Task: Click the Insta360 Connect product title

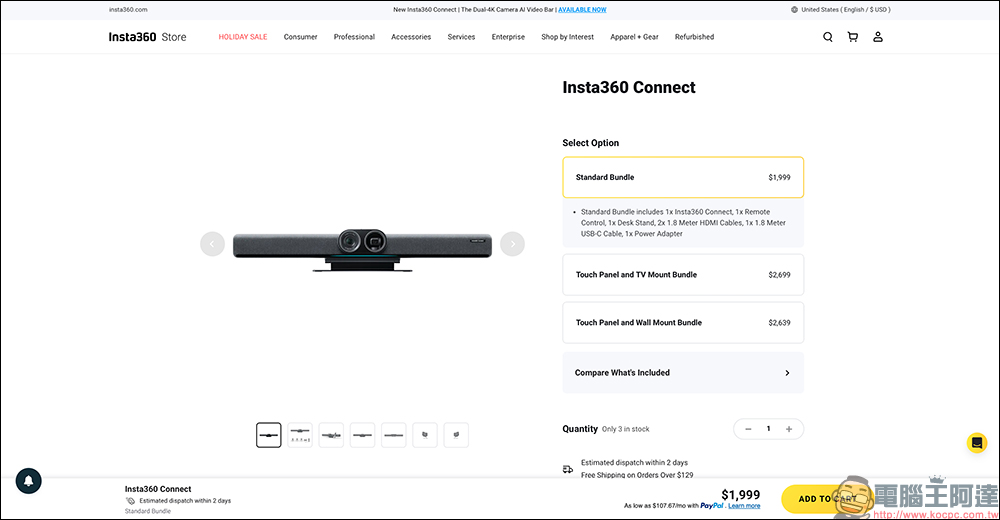Action: tap(629, 87)
